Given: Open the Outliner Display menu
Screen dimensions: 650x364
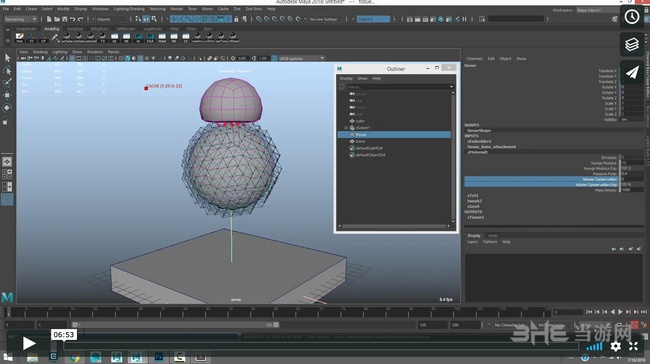Looking at the screenshot, I should tap(346, 78).
